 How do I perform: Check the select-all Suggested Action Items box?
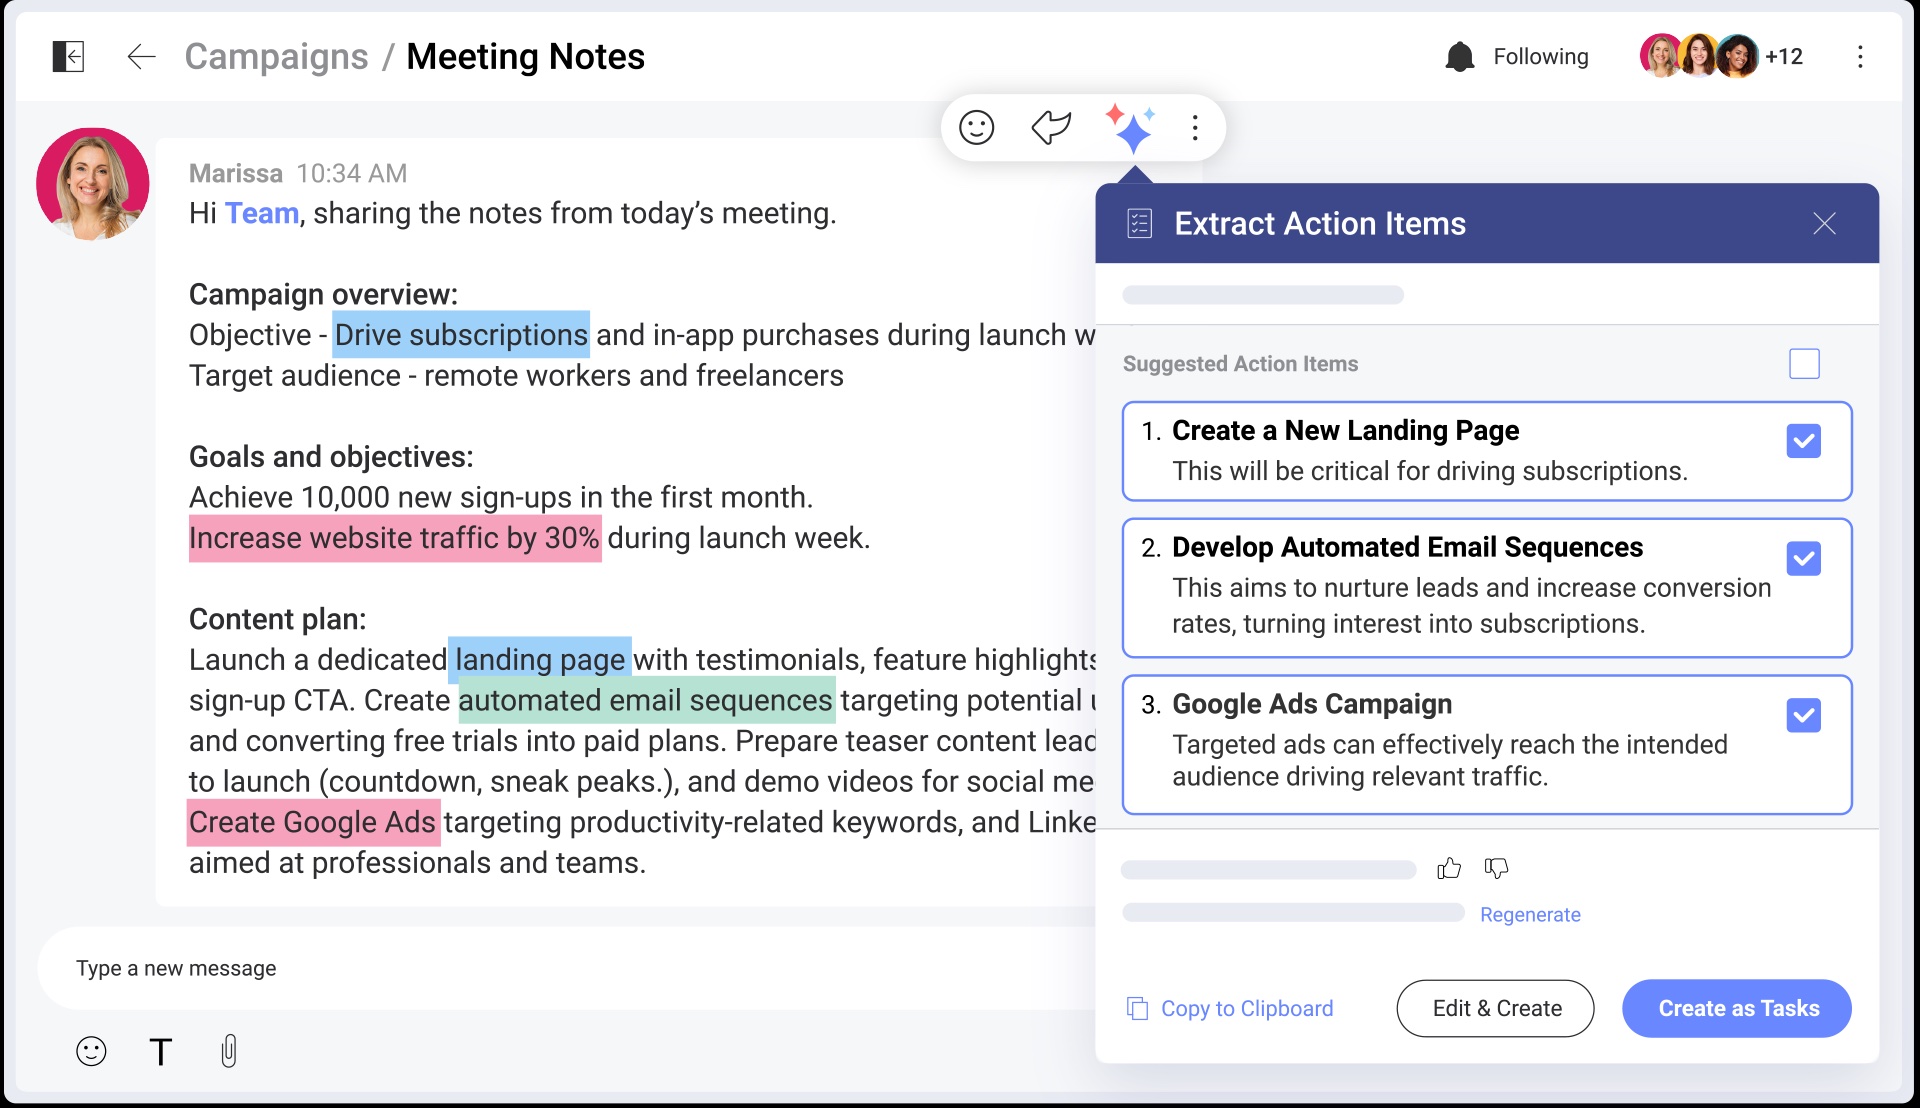click(x=1804, y=363)
